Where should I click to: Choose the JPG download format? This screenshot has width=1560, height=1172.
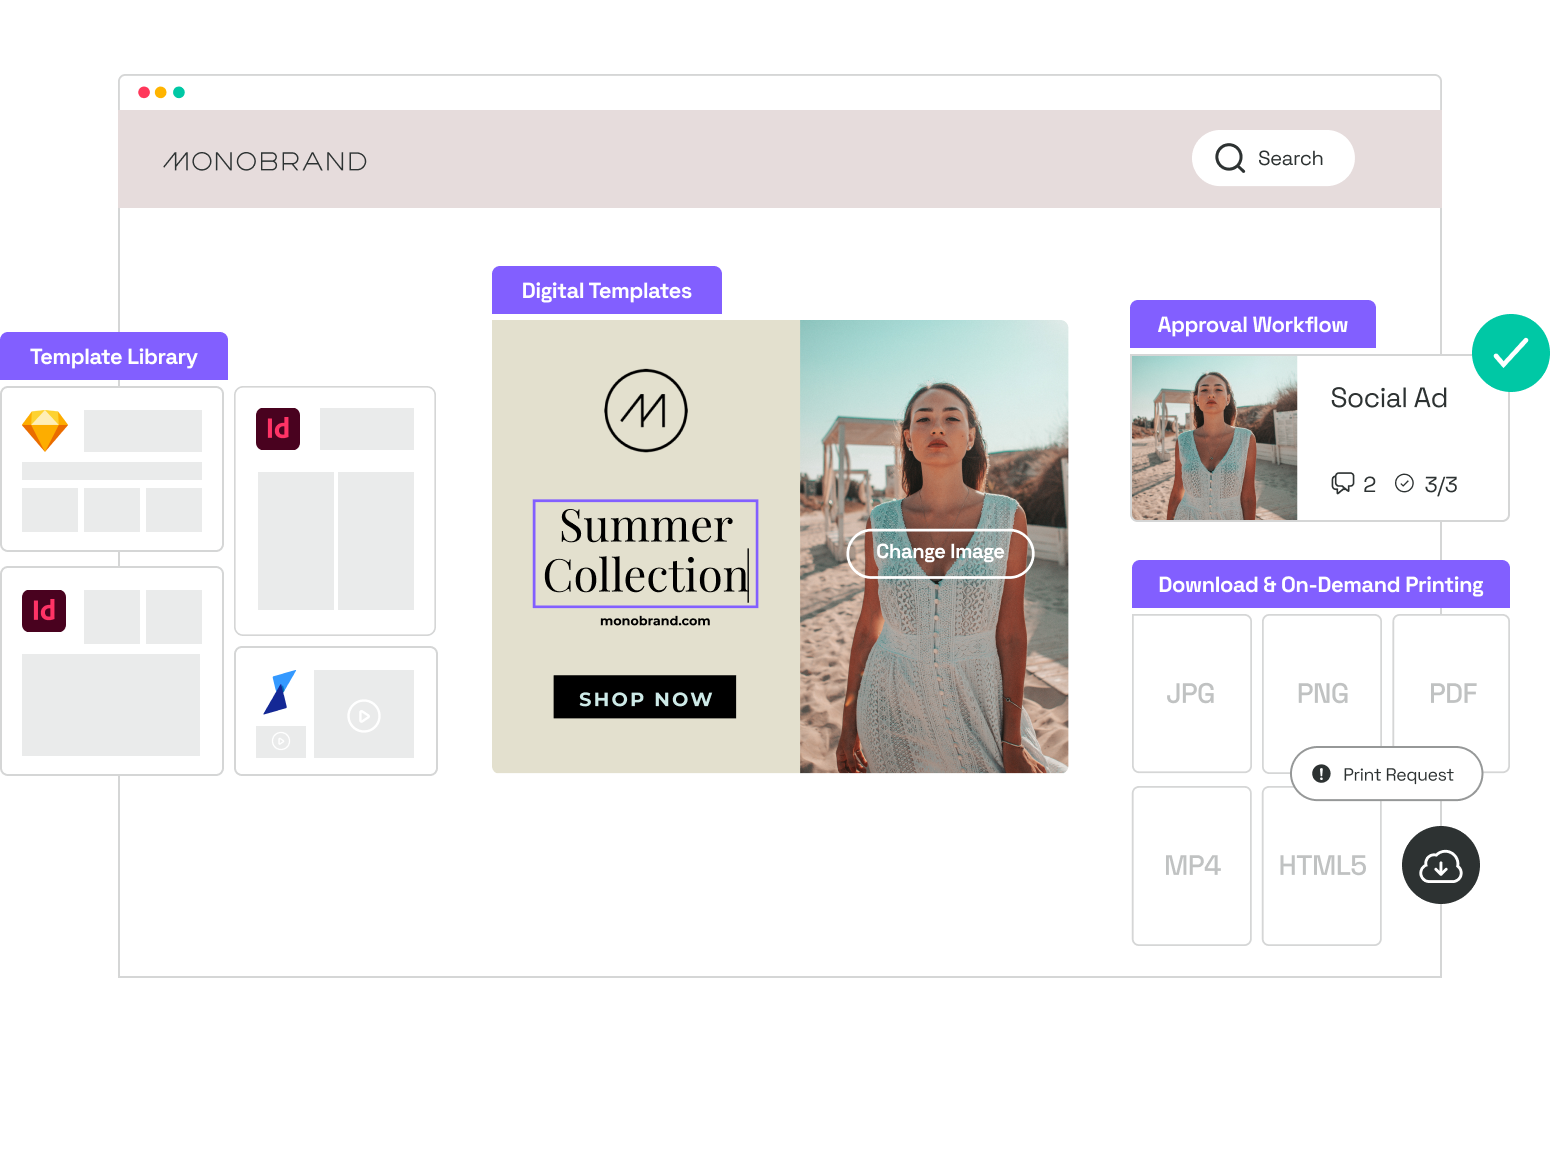(x=1192, y=693)
